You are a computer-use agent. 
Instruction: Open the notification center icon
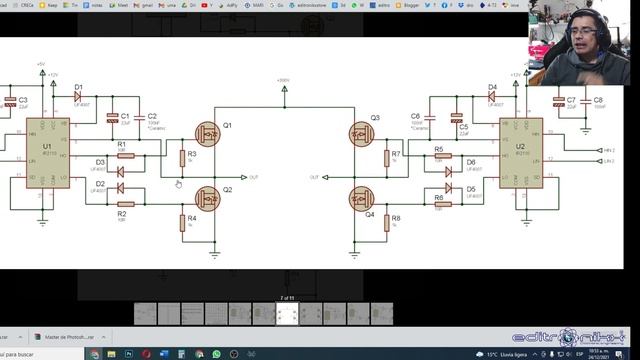pyautogui.click(x=619, y=354)
